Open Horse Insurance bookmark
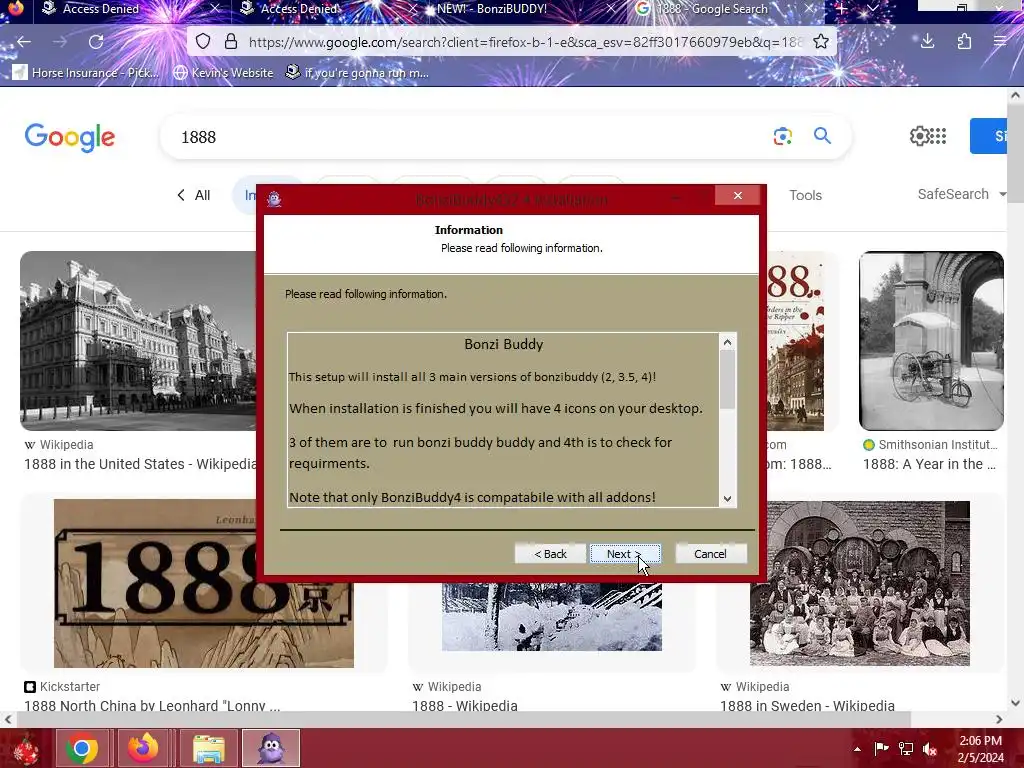The image size is (1024, 768). (86, 72)
